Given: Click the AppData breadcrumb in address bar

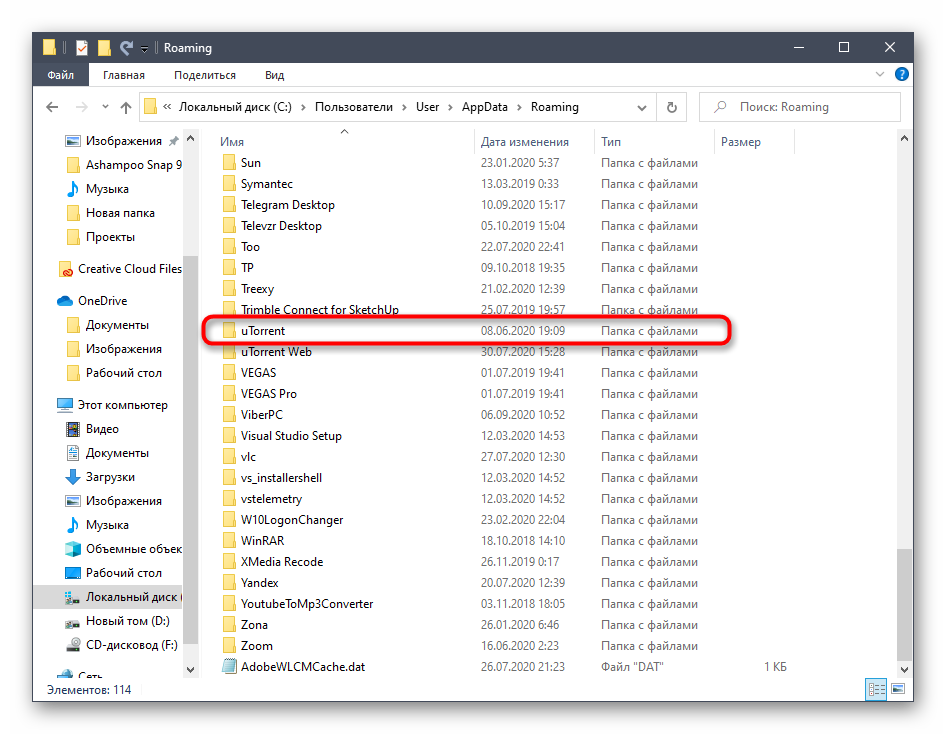Looking at the screenshot, I should pos(484,107).
